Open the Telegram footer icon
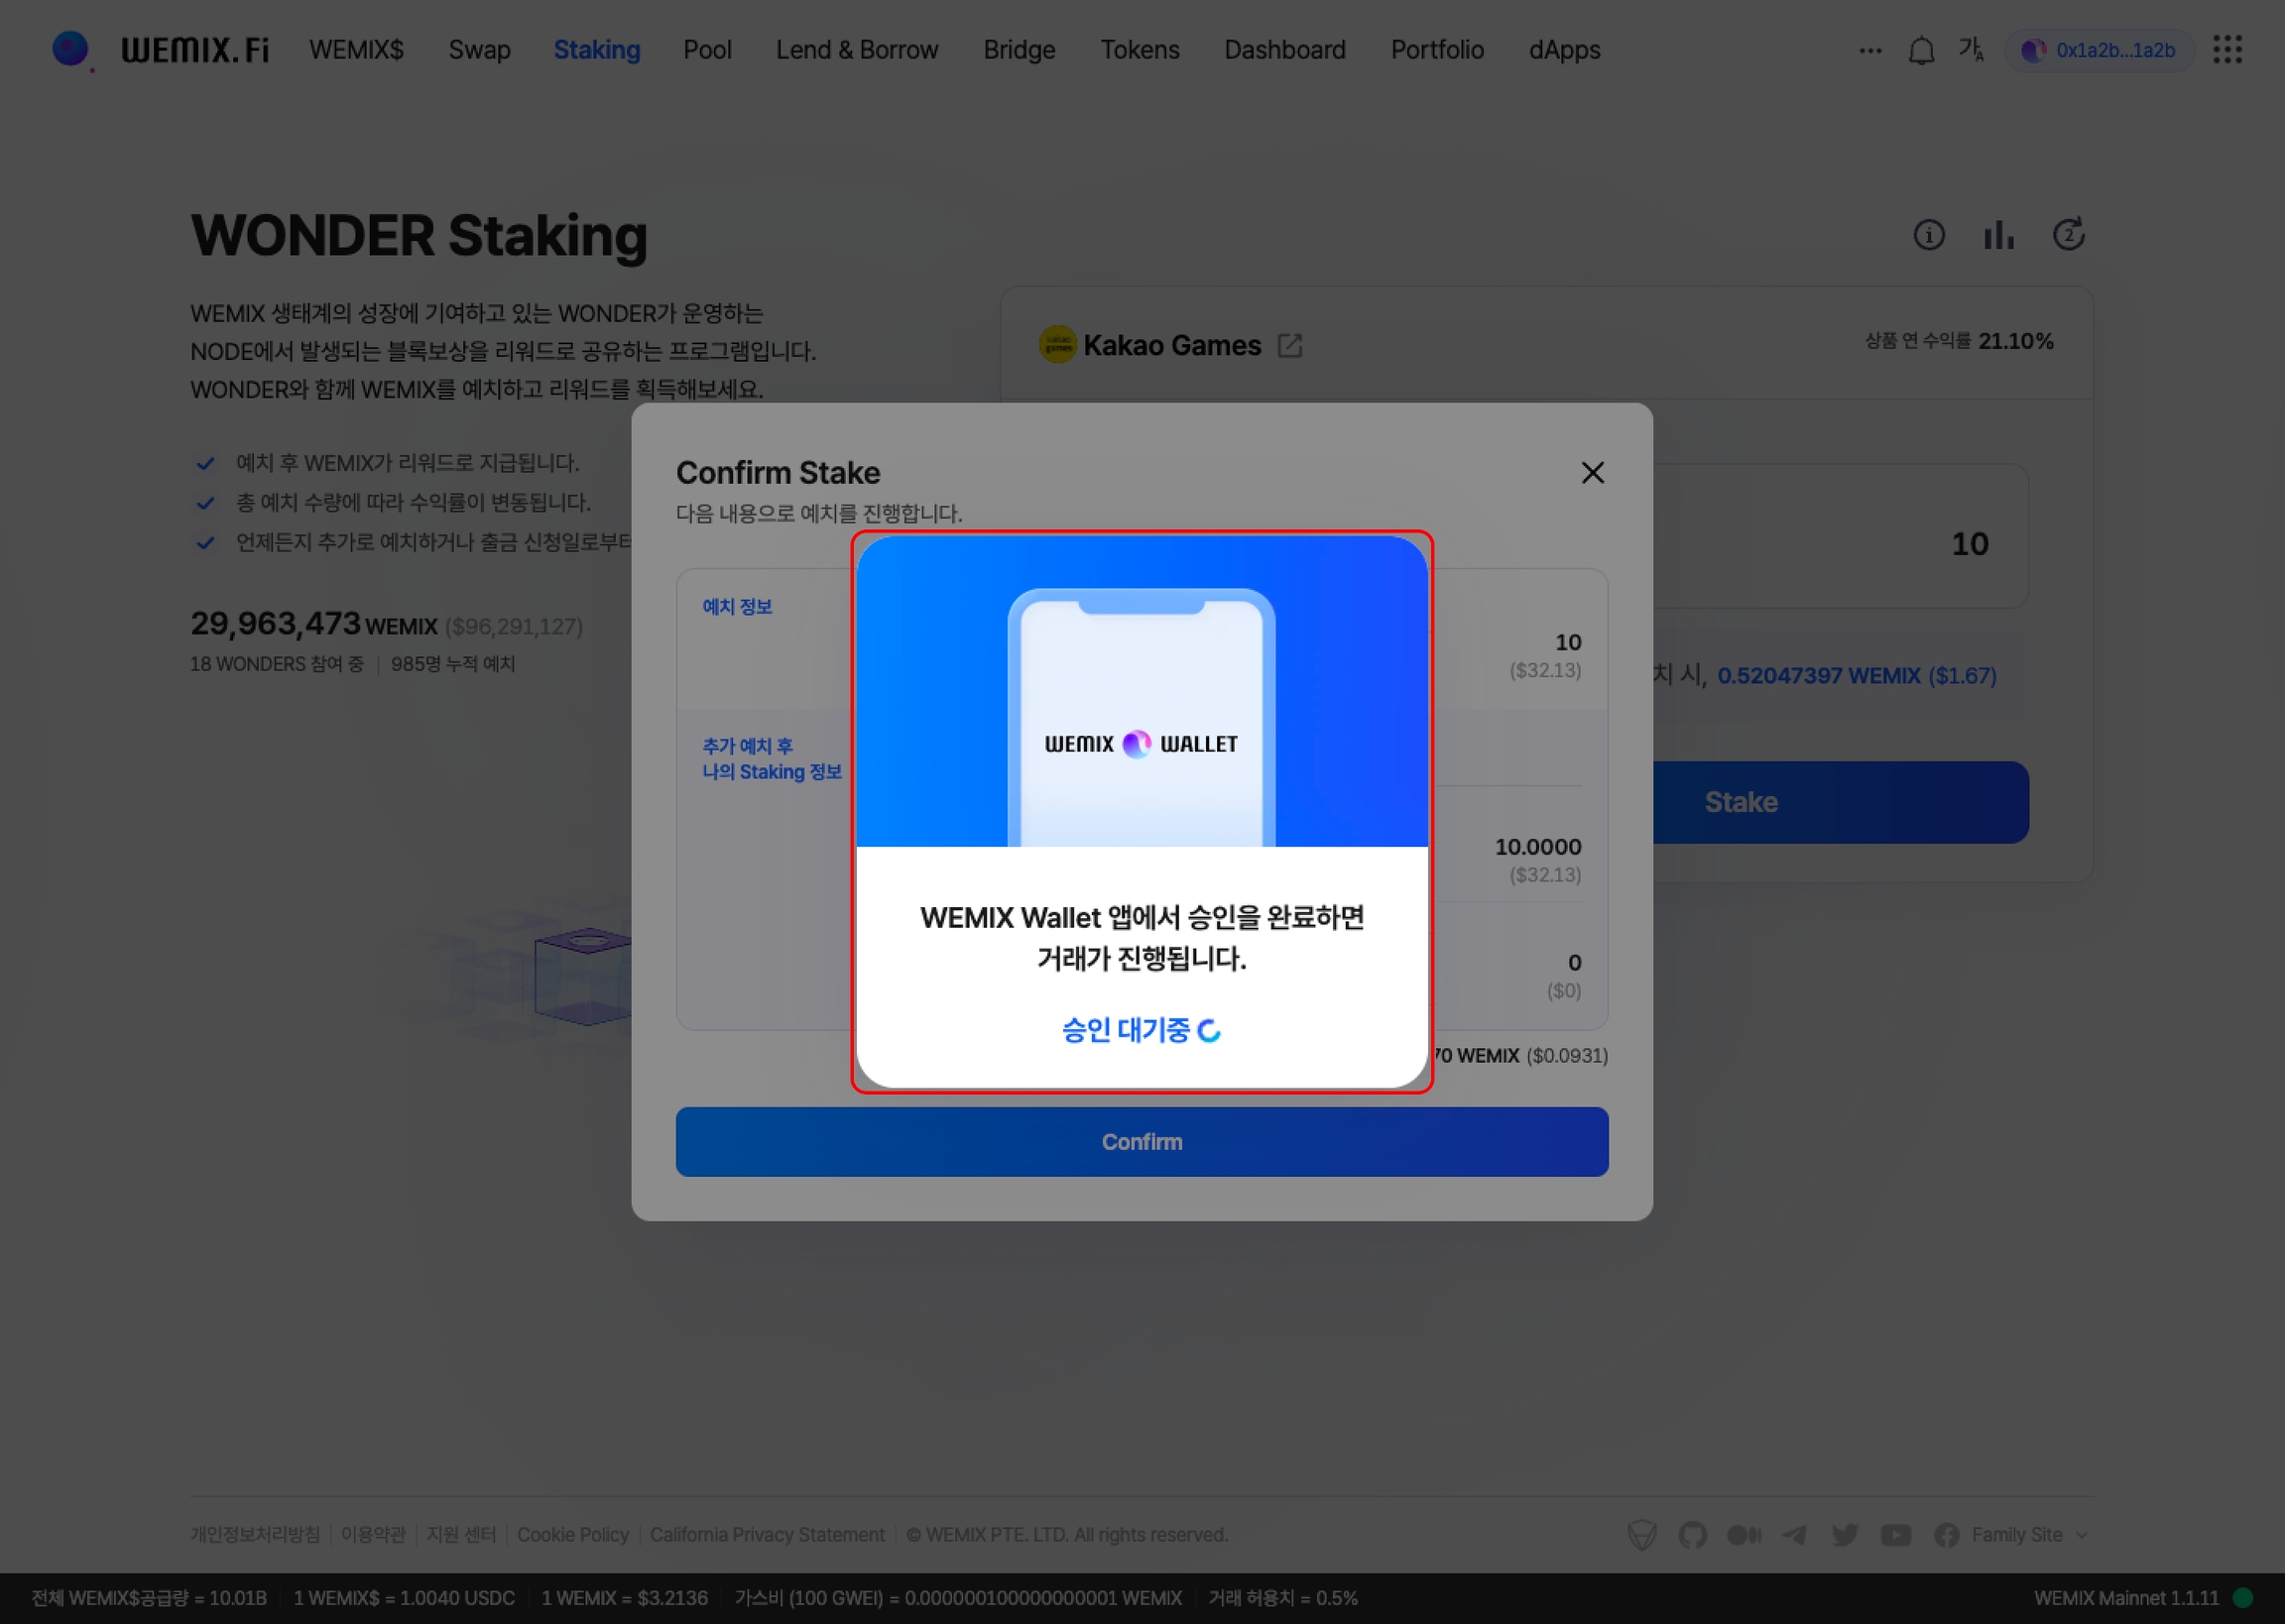Image resolution: width=2285 pixels, height=1624 pixels. (x=1794, y=1535)
